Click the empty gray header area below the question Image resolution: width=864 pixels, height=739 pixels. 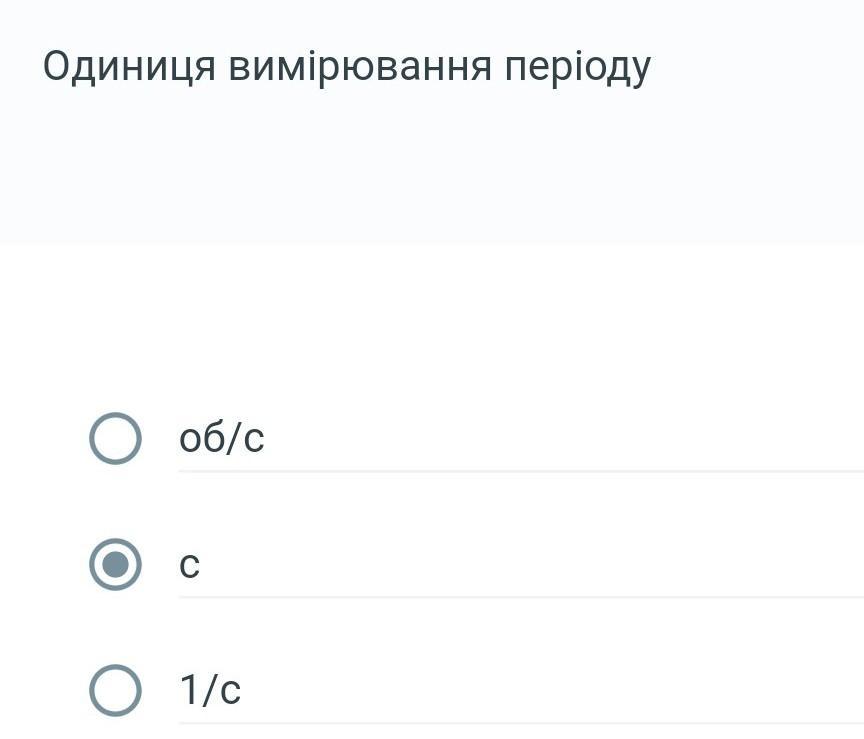tap(430, 170)
